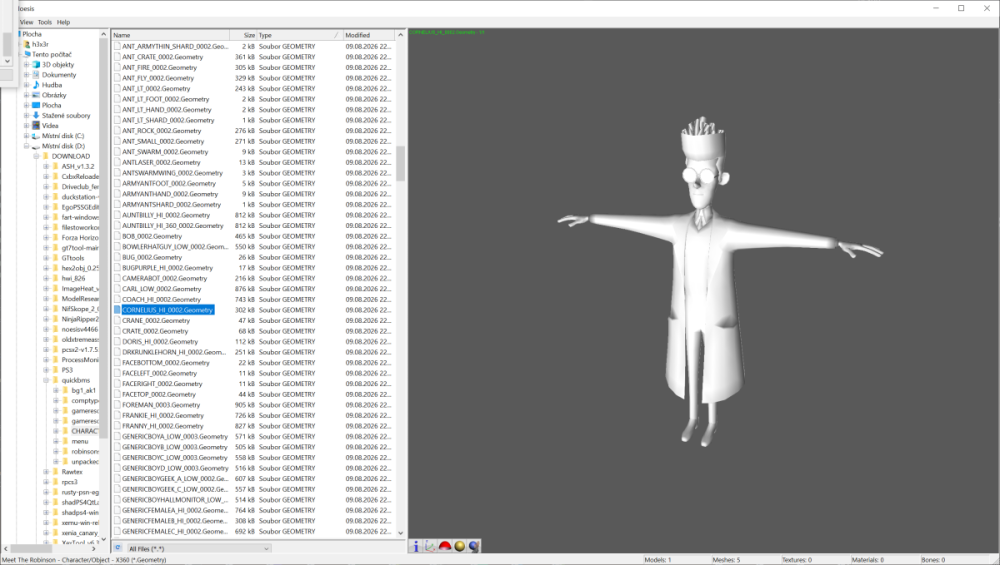
Task: Sort files by Modified column header
Action: 369,35
